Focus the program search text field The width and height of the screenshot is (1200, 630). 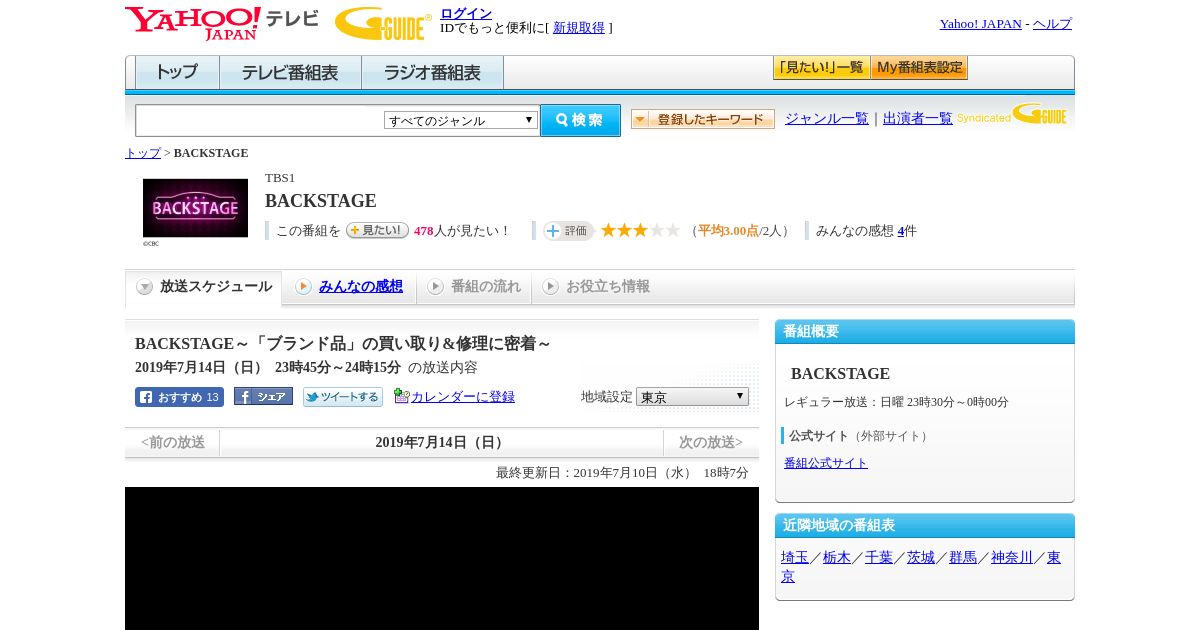259,121
